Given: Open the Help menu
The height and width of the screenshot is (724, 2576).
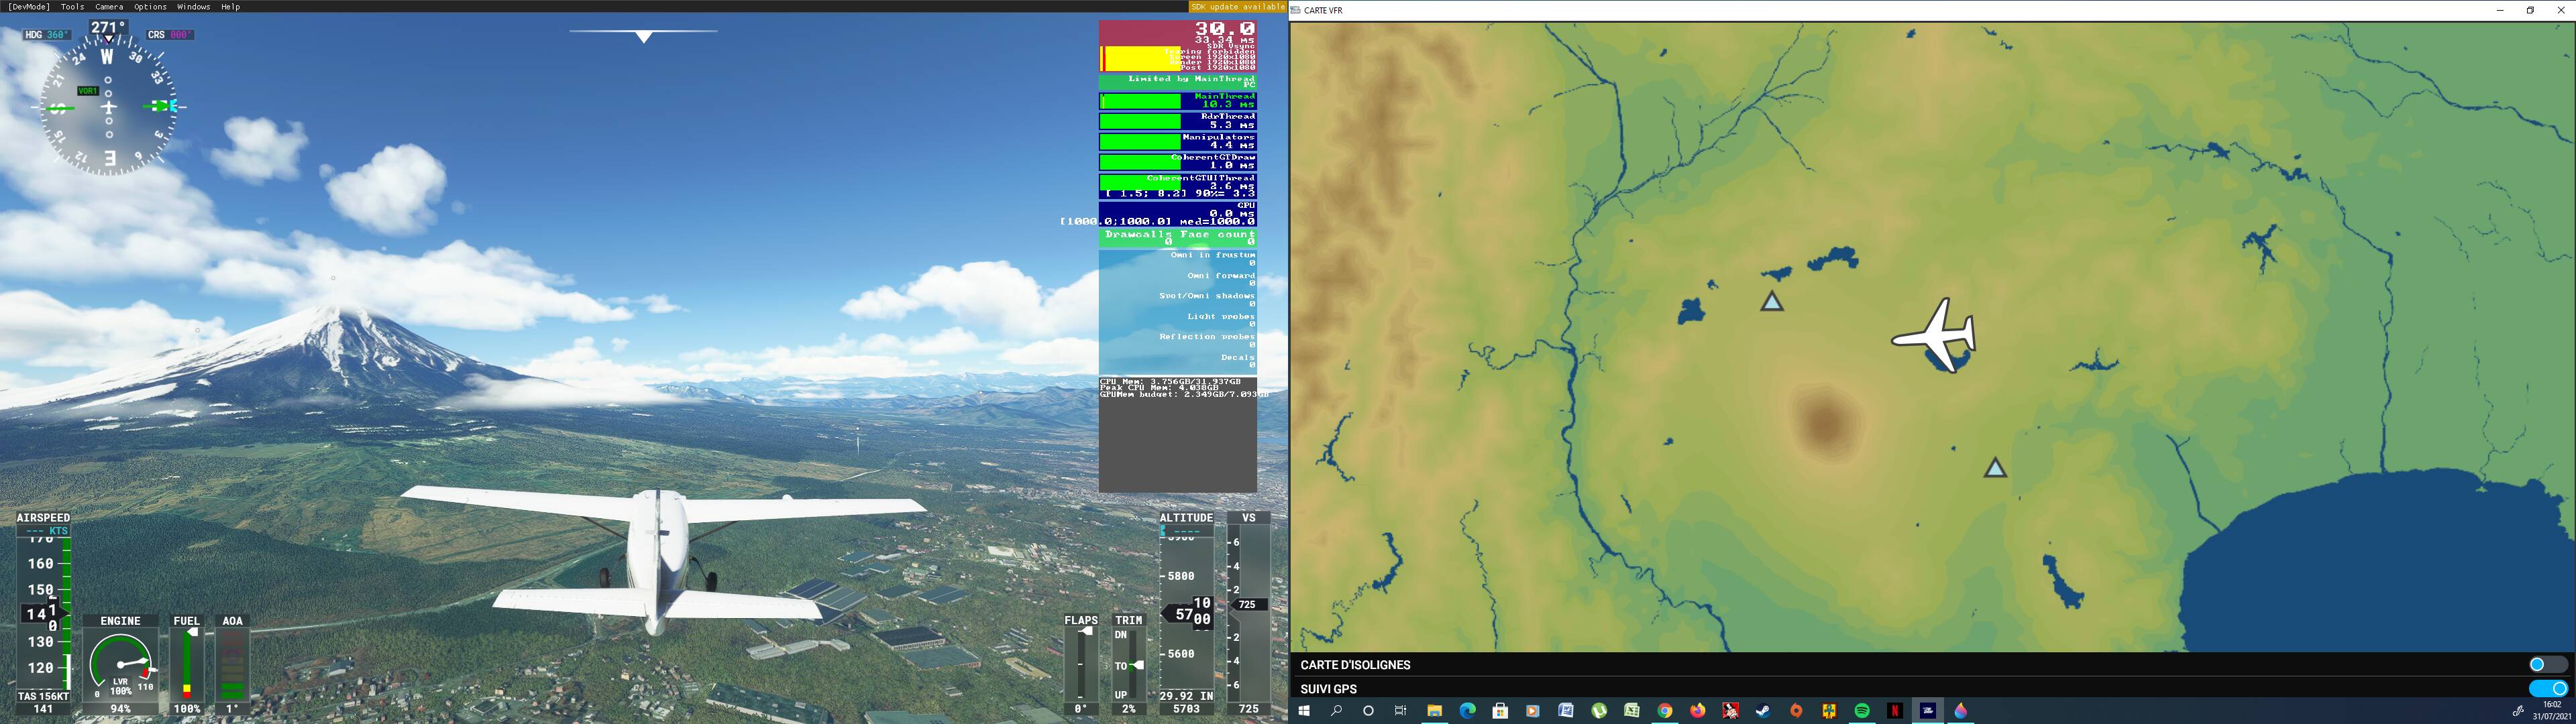Looking at the screenshot, I should tap(230, 6).
